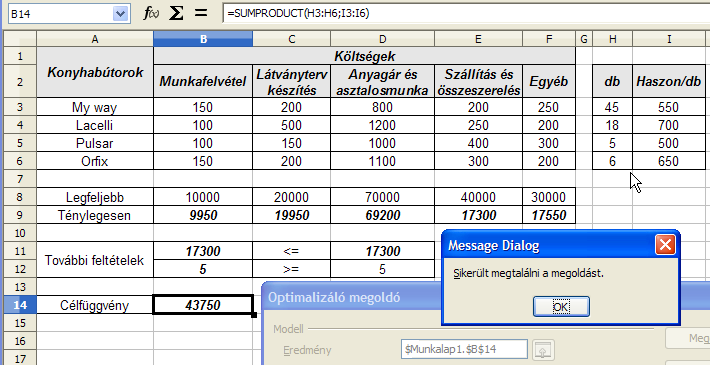Image resolution: width=710 pixels, height=365 pixels.
Task: Select column A header
Action: tap(95, 39)
